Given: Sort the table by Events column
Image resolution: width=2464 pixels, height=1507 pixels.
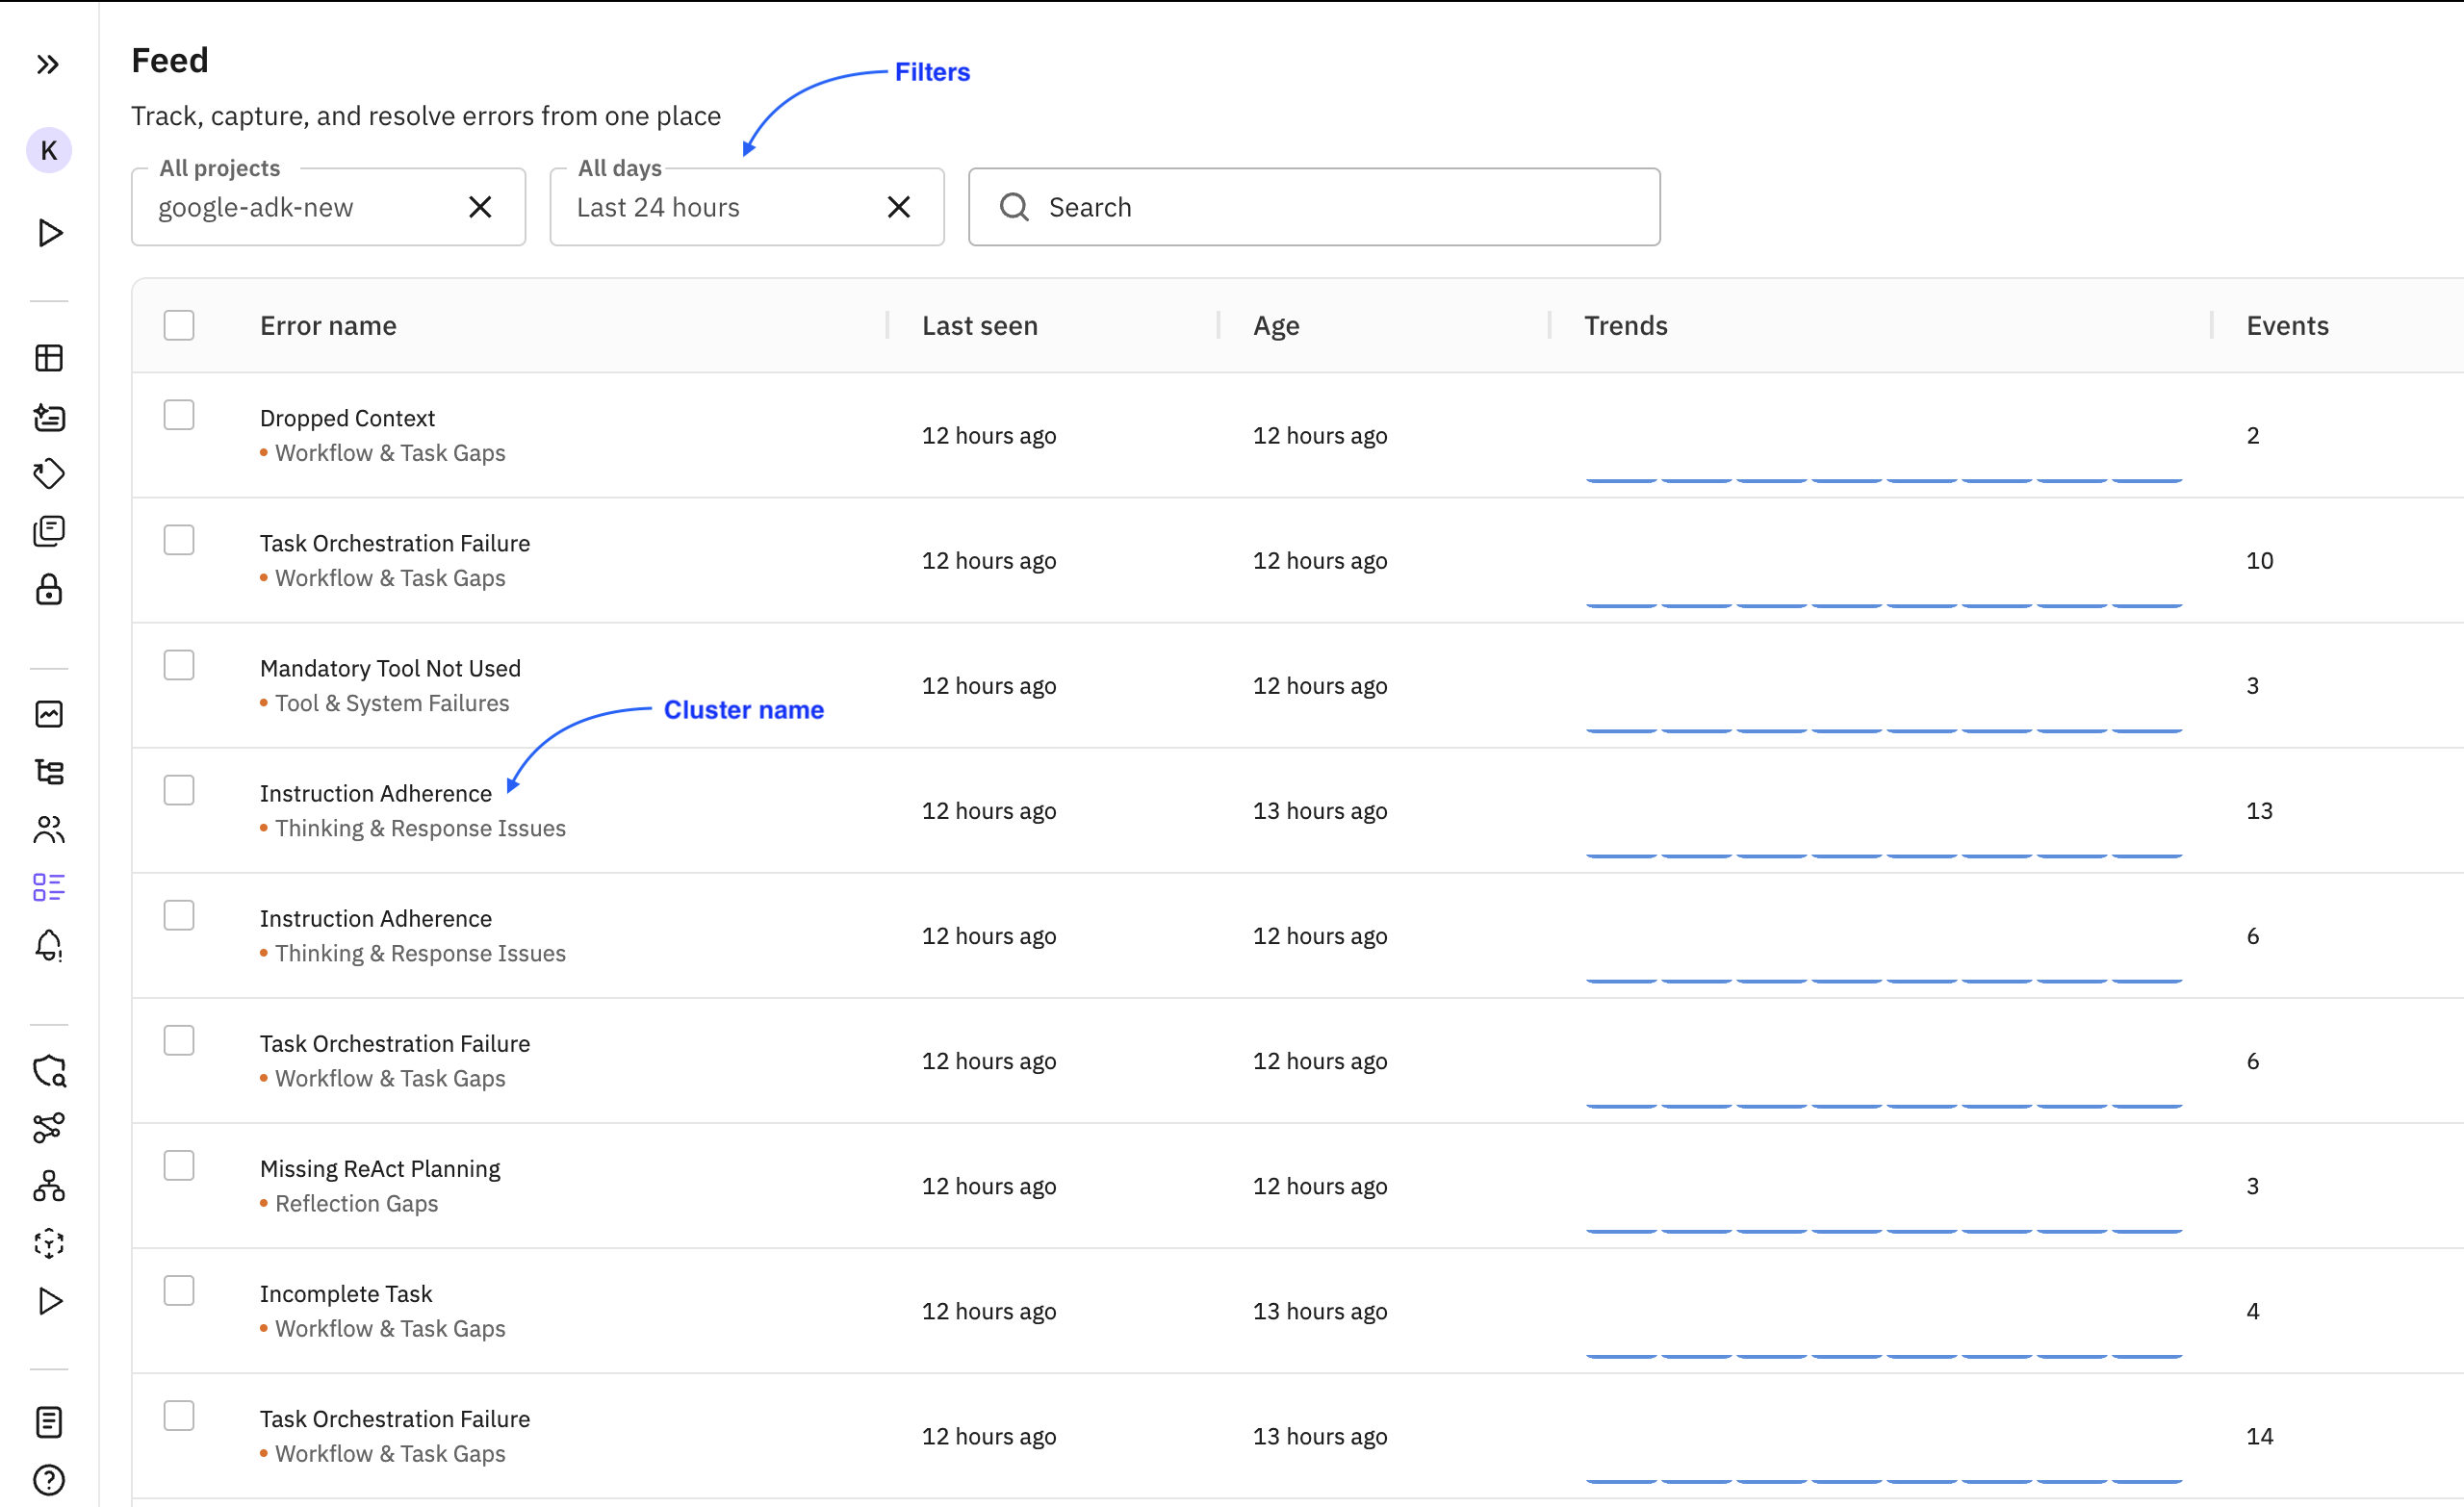Looking at the screenshot, I should pyautogui.click(x=2287, y=325).
